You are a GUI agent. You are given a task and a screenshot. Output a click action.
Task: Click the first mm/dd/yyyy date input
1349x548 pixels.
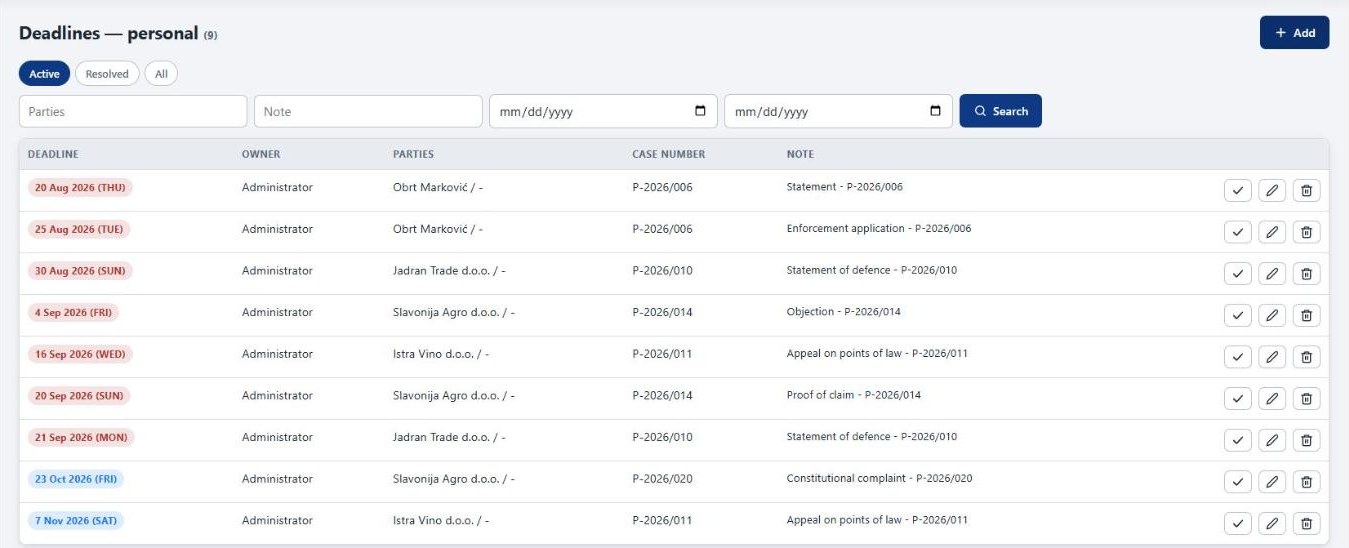[603, 111]
